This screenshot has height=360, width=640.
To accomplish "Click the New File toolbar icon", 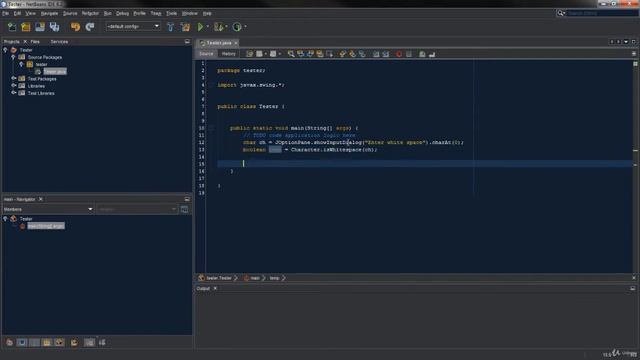I will [12, 27].
